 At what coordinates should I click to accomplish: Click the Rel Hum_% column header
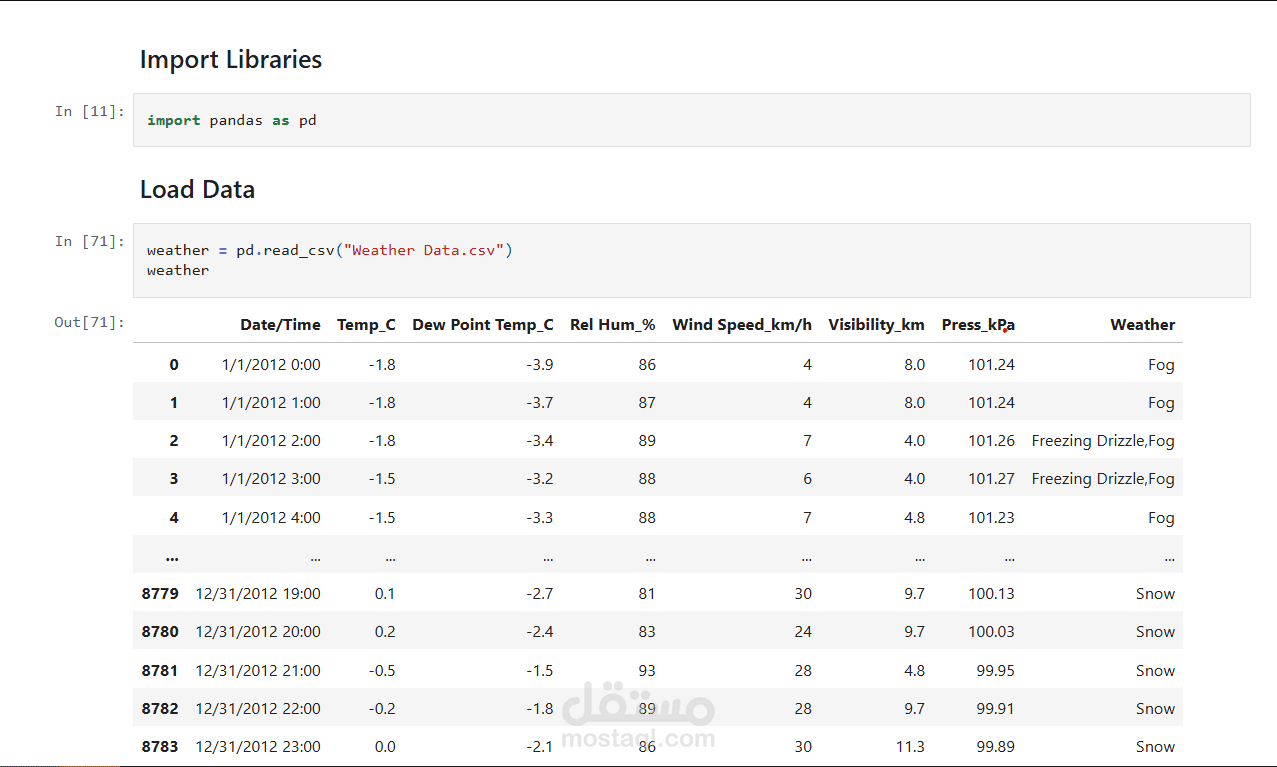point(613,325)
